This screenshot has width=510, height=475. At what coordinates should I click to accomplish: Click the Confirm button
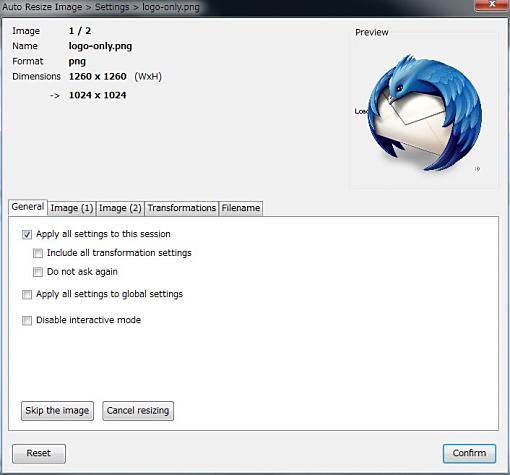point(469,453)
